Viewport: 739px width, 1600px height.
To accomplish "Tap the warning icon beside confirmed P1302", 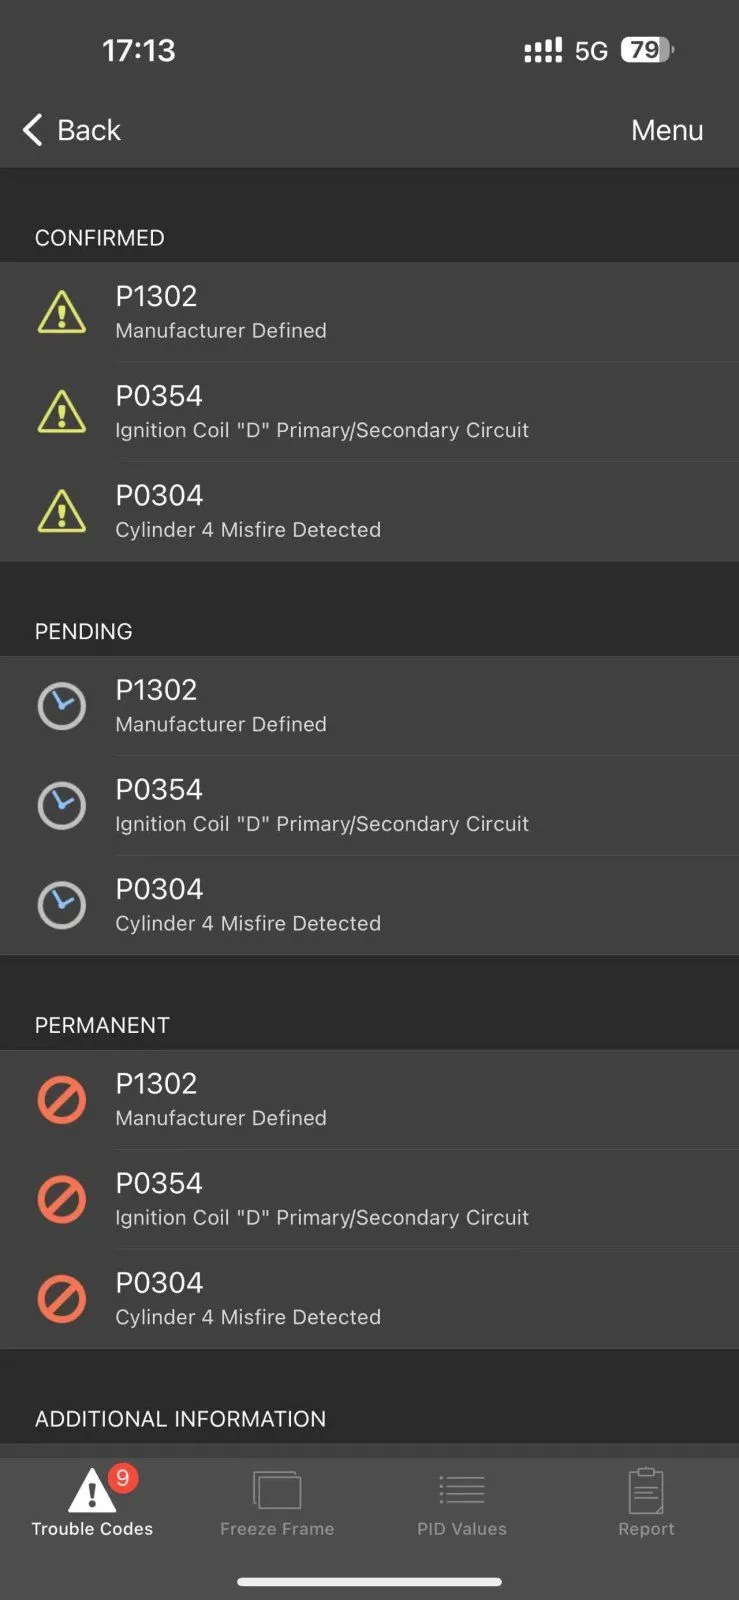I will [62, 312].
